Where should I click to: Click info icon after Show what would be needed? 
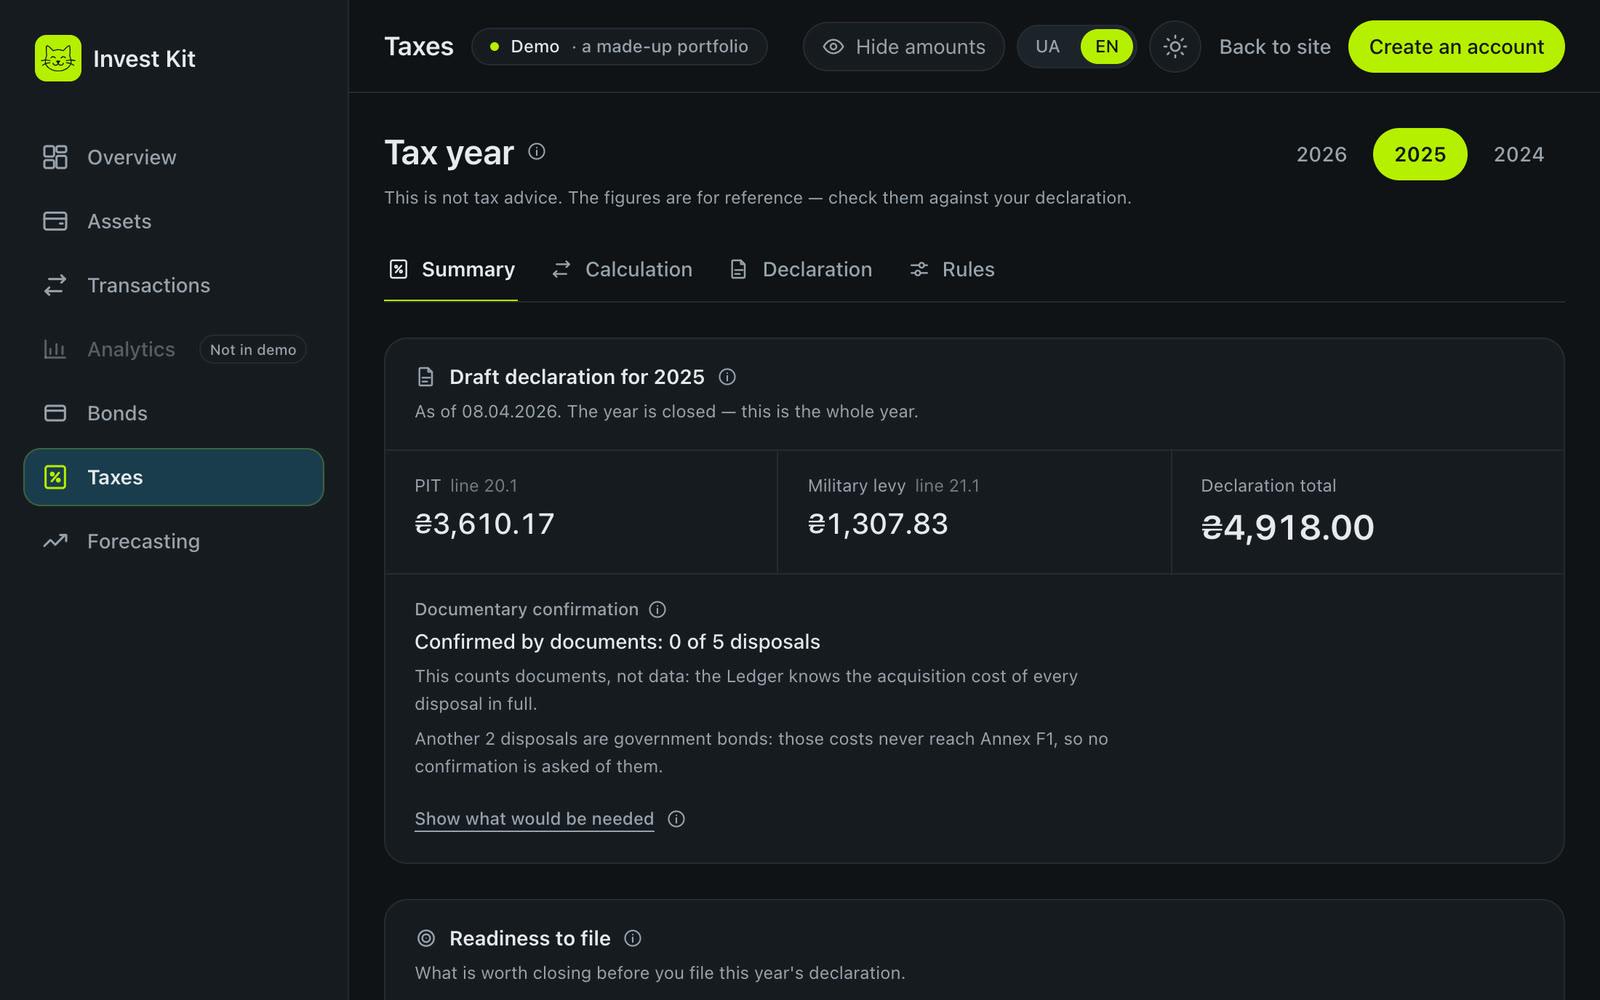point(676,819)
